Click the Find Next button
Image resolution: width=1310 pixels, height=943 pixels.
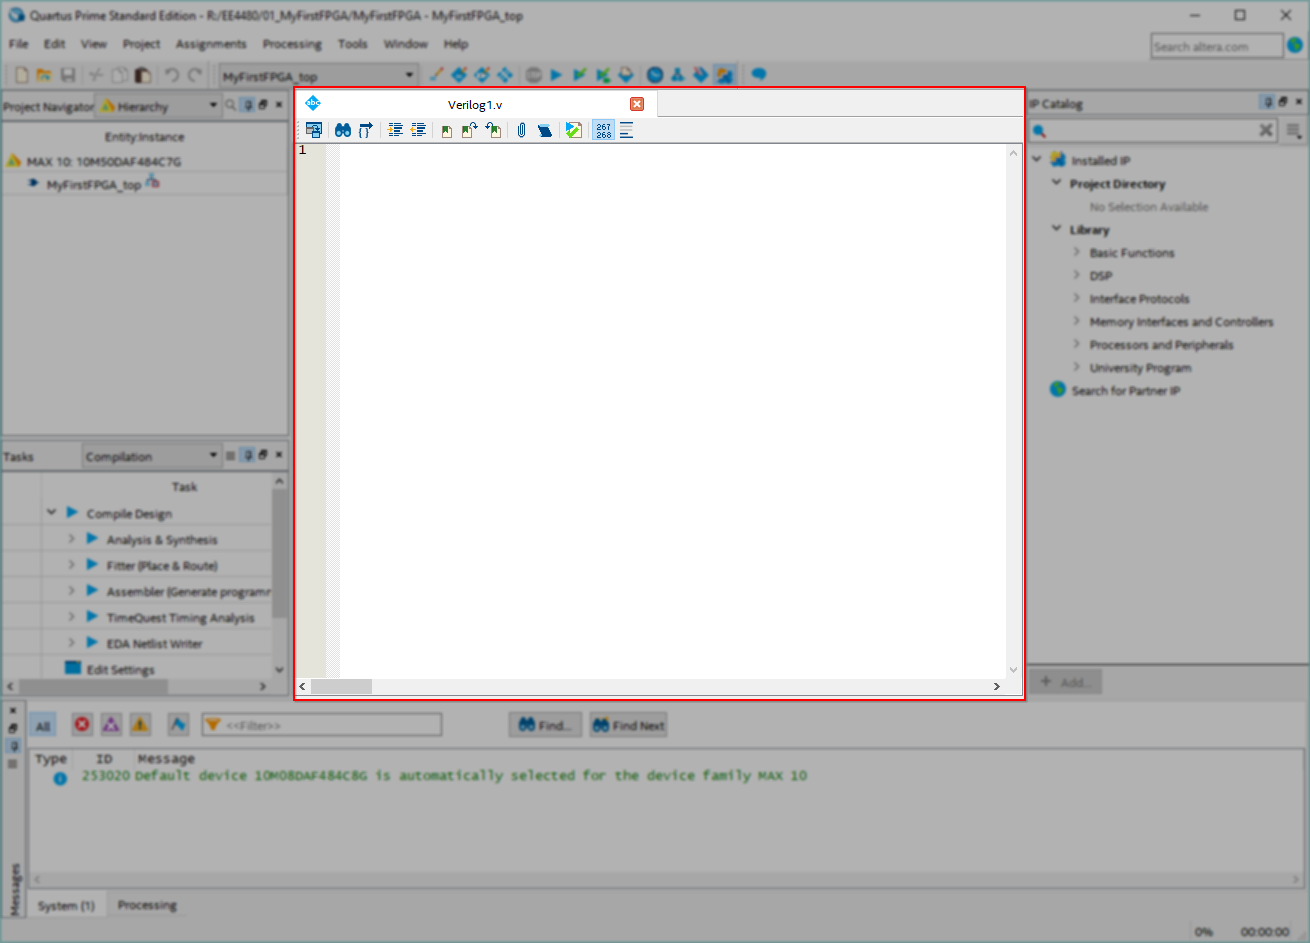pyautogui.click(x=628, y=725)
